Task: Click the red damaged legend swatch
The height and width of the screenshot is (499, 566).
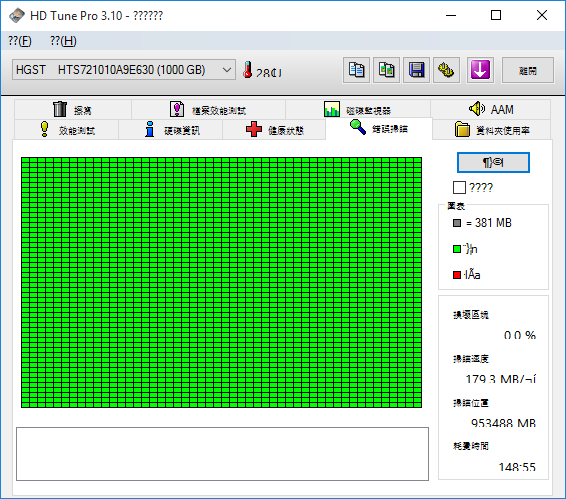Action: pyautogui.click(x=457, y=275)
